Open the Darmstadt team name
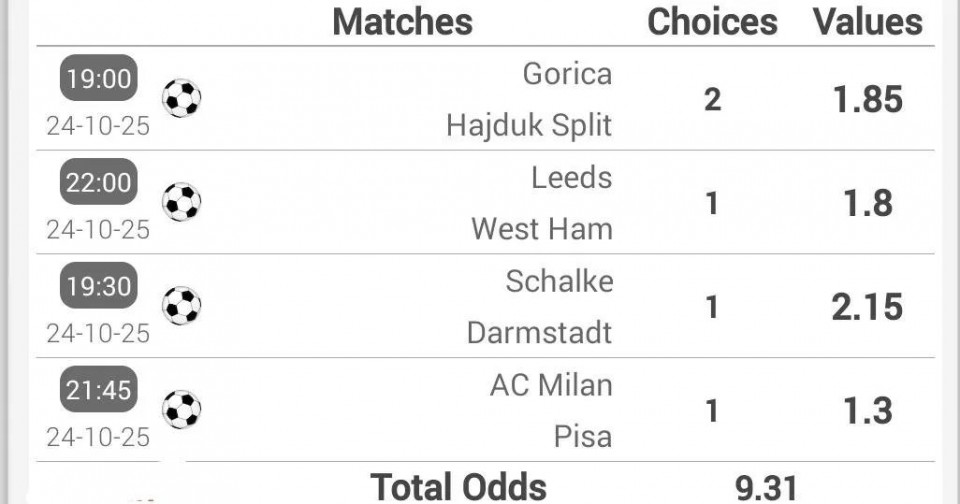Screen dimensions: 960x504 point(539,332)
